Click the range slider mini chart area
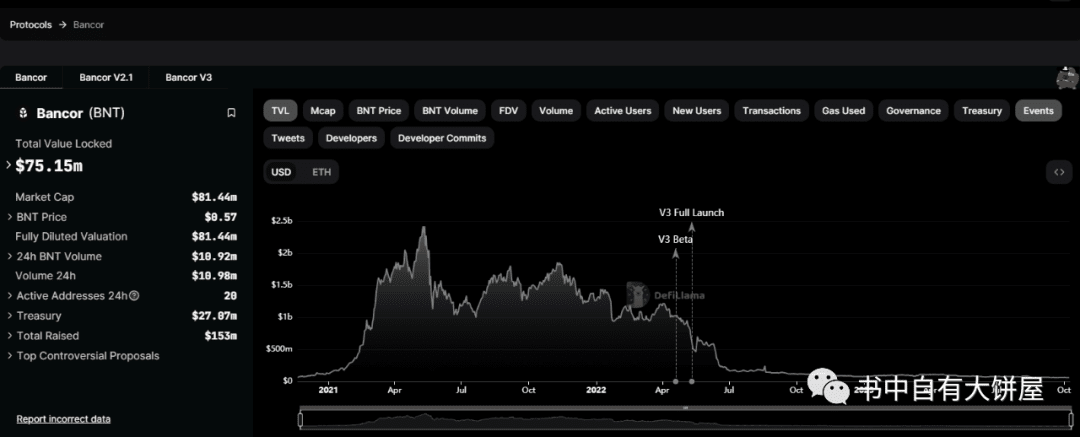 pyautogui.click(x=685, y=419)
